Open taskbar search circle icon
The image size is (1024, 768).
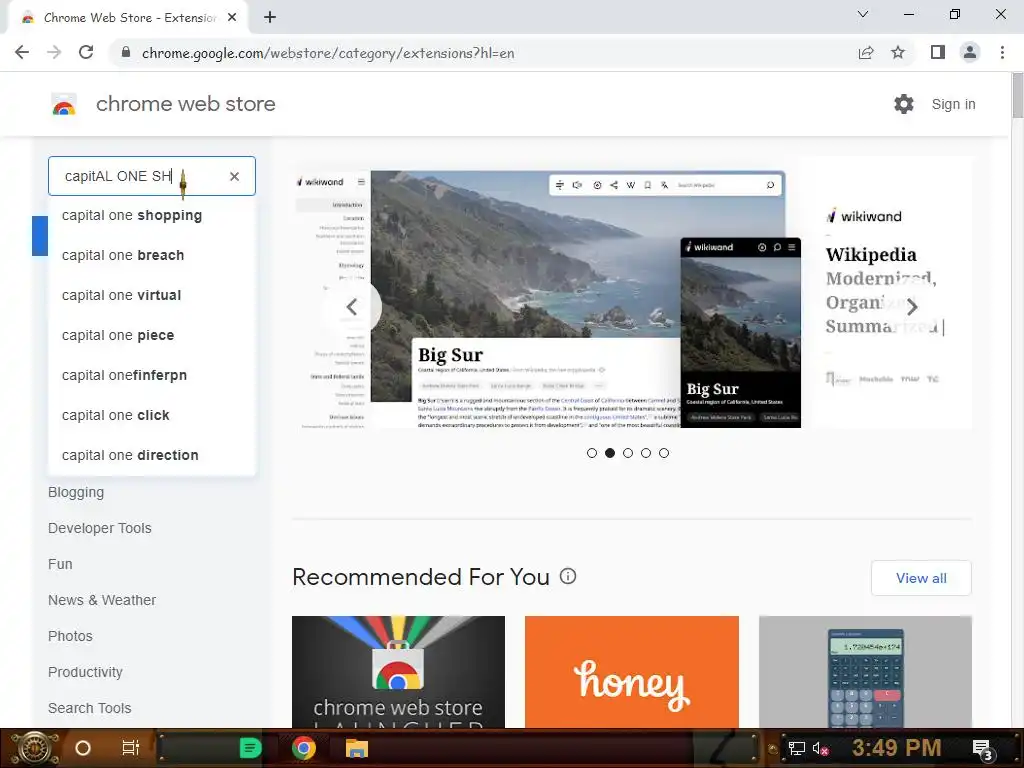click(x=82, y=748)
